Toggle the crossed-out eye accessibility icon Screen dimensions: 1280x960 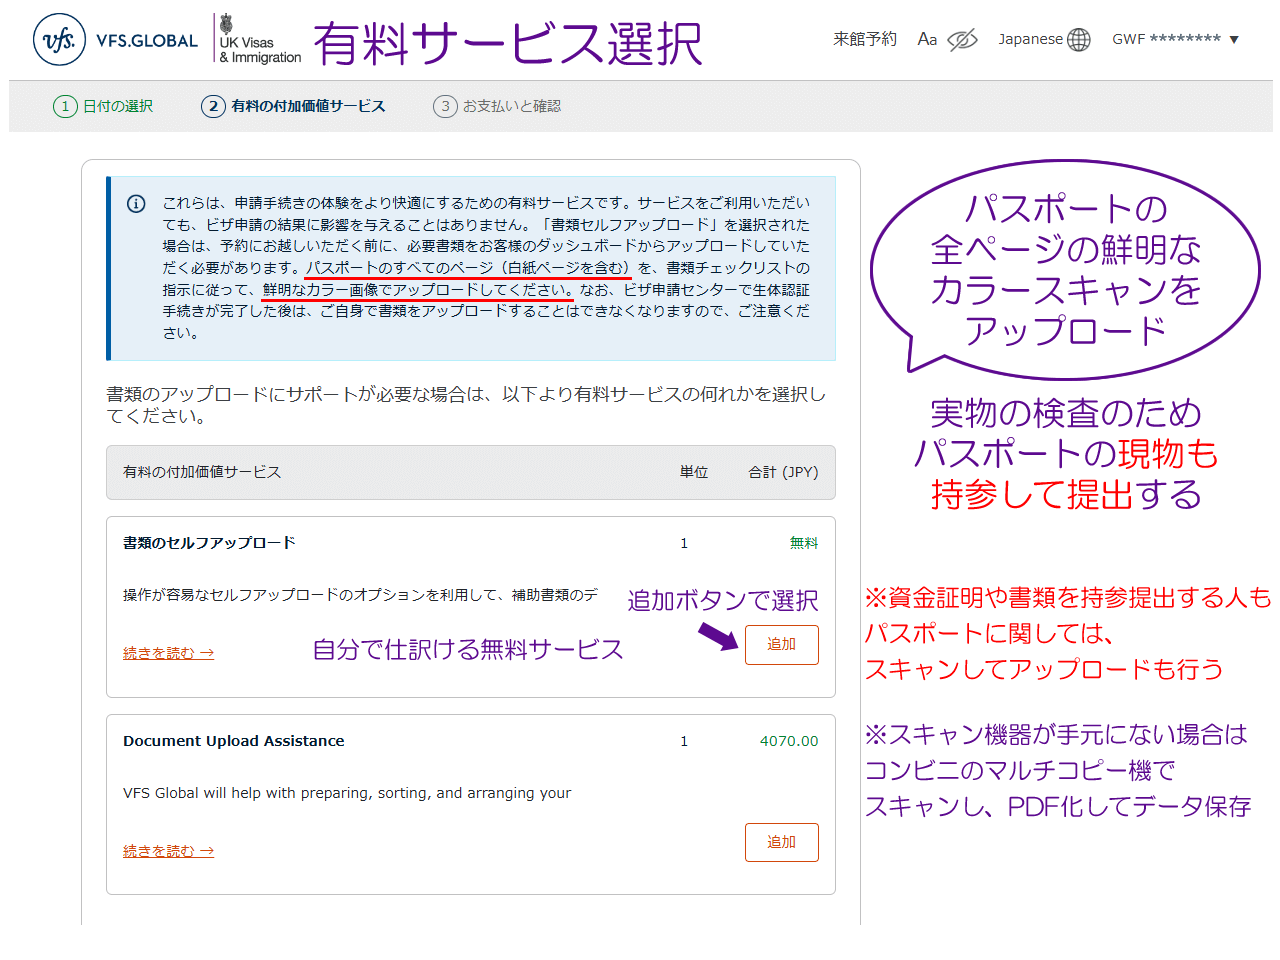[x=962, y=40]
